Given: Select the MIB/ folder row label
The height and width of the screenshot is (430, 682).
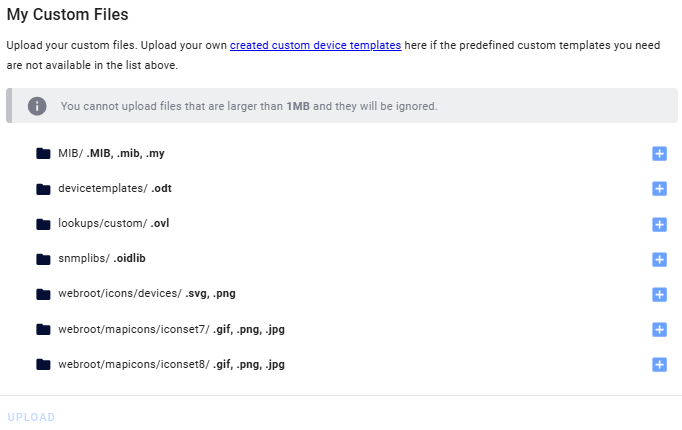Looking at the screenshot, I should pyautogui.click(x=111, y=154).
